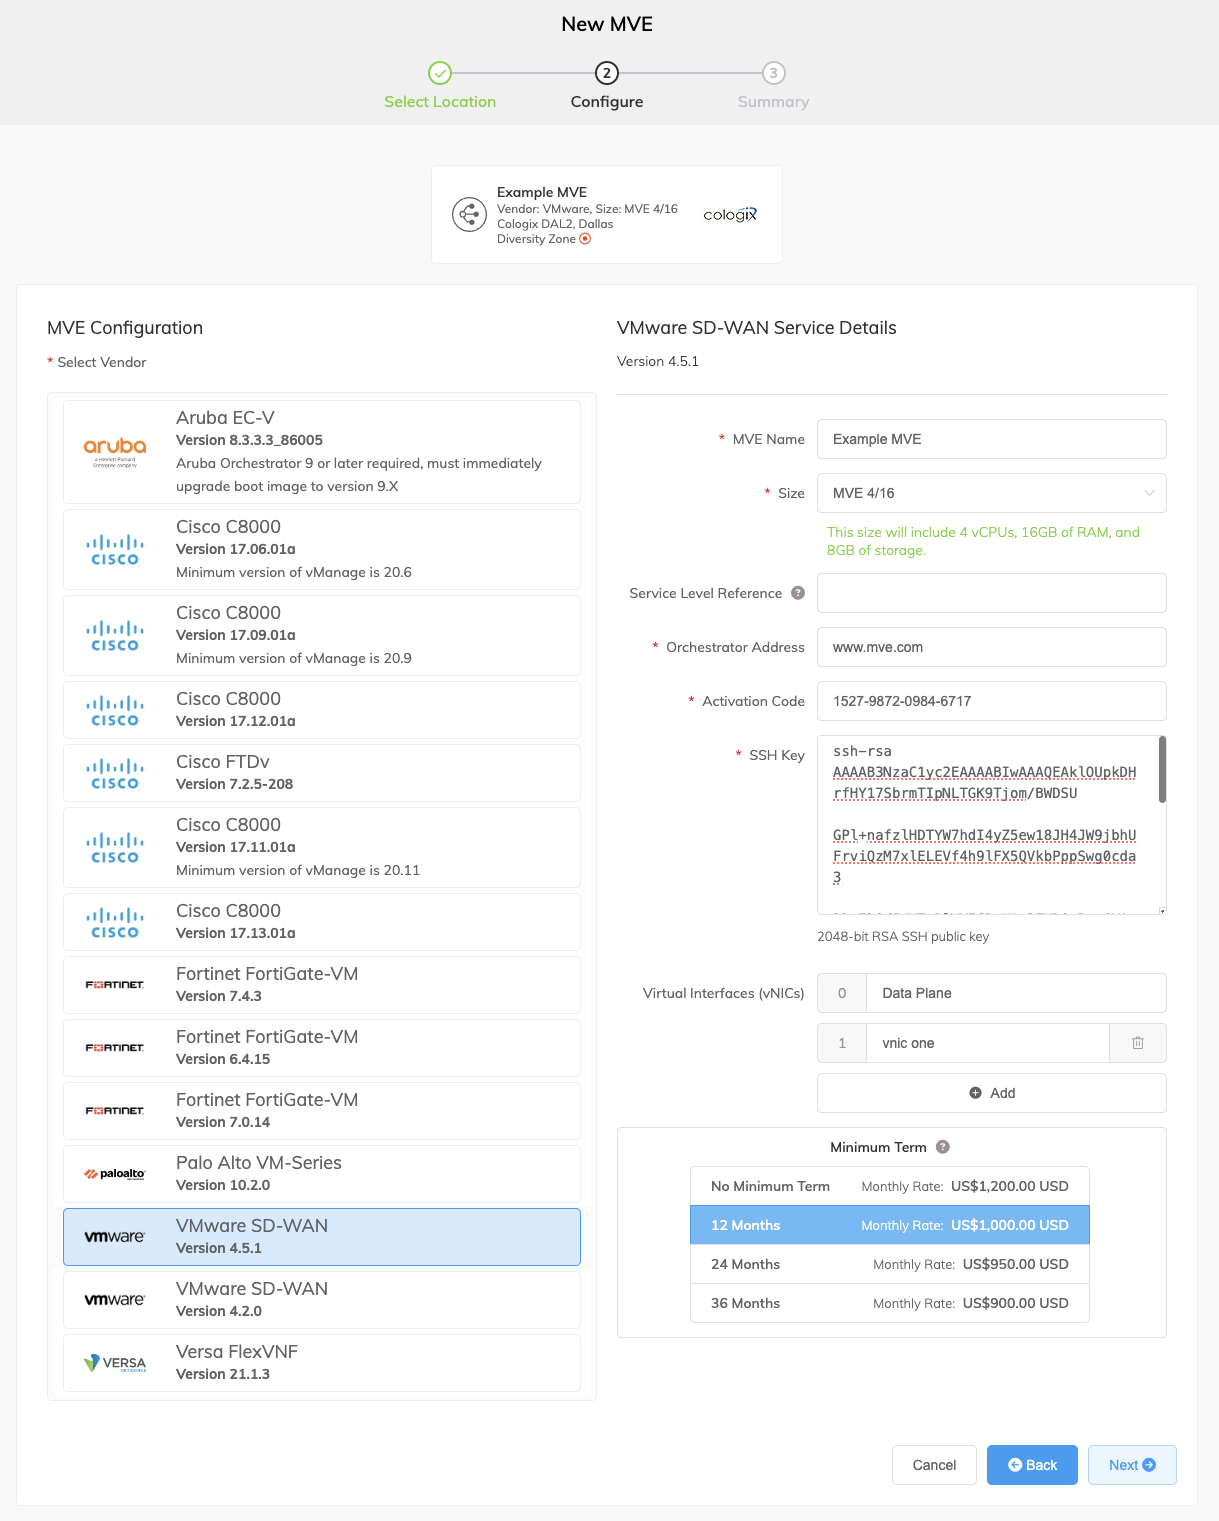Click the Summary step number 3 circle
The image size is (1219, 1521).
tap(773, 73)
